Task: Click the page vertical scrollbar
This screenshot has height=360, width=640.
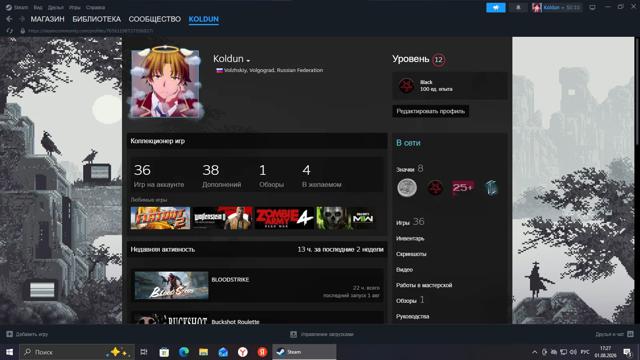Action: 637,90
